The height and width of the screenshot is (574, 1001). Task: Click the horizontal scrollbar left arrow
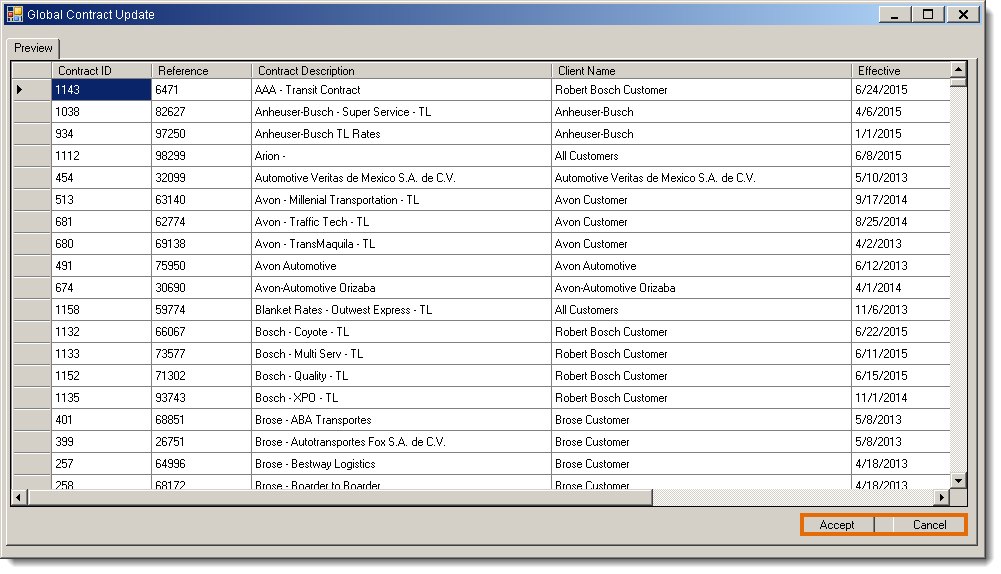pyautogui.click(x=19, y=497)
